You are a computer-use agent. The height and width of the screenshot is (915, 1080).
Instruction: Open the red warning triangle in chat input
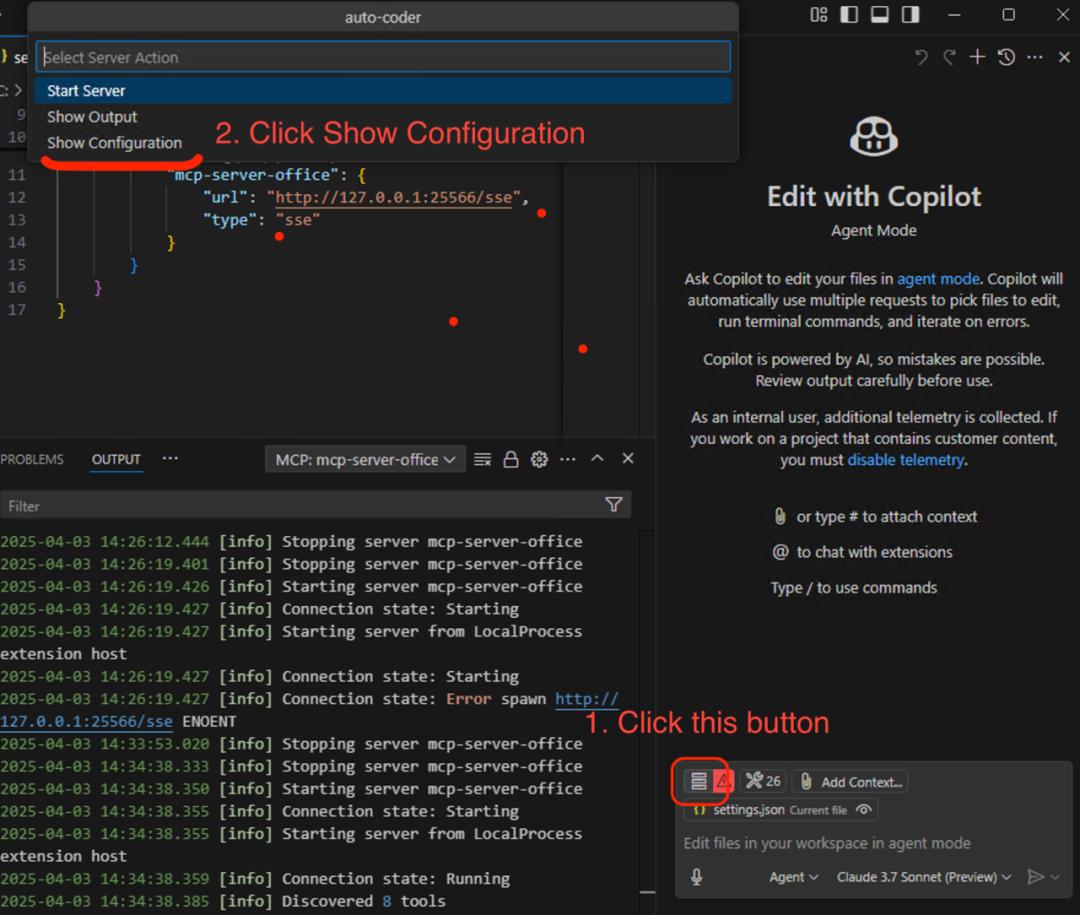tap(722, 782)
